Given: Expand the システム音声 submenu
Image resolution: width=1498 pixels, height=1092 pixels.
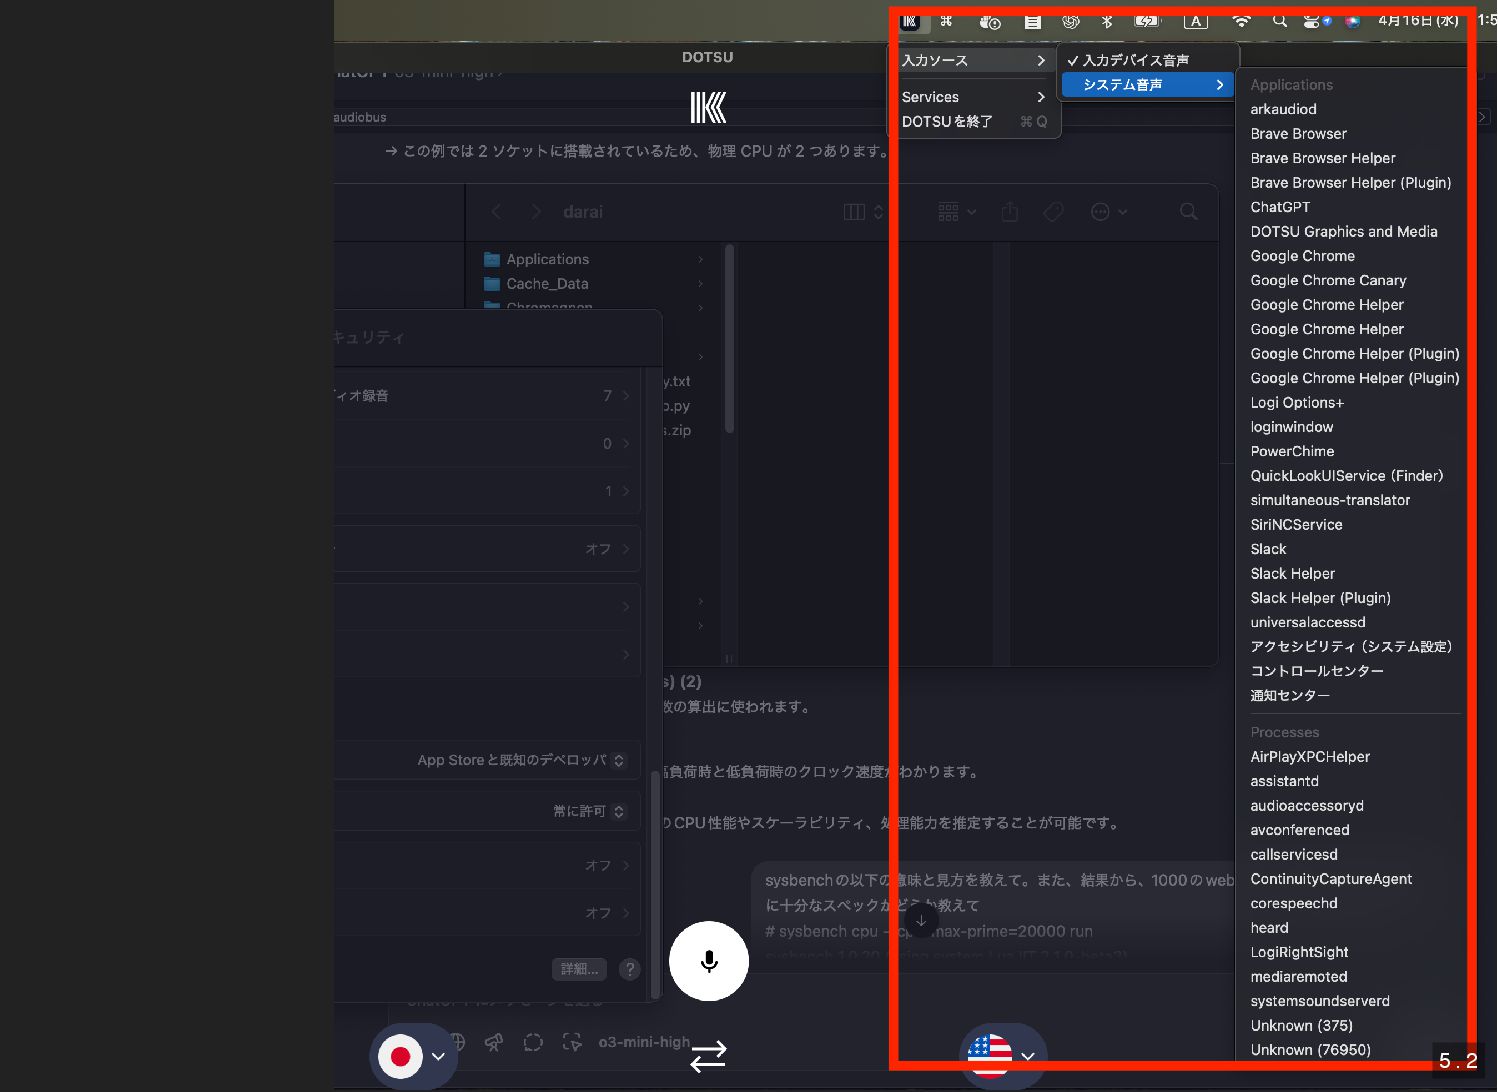Looking at the screenshot, I should pos(1149,85).
